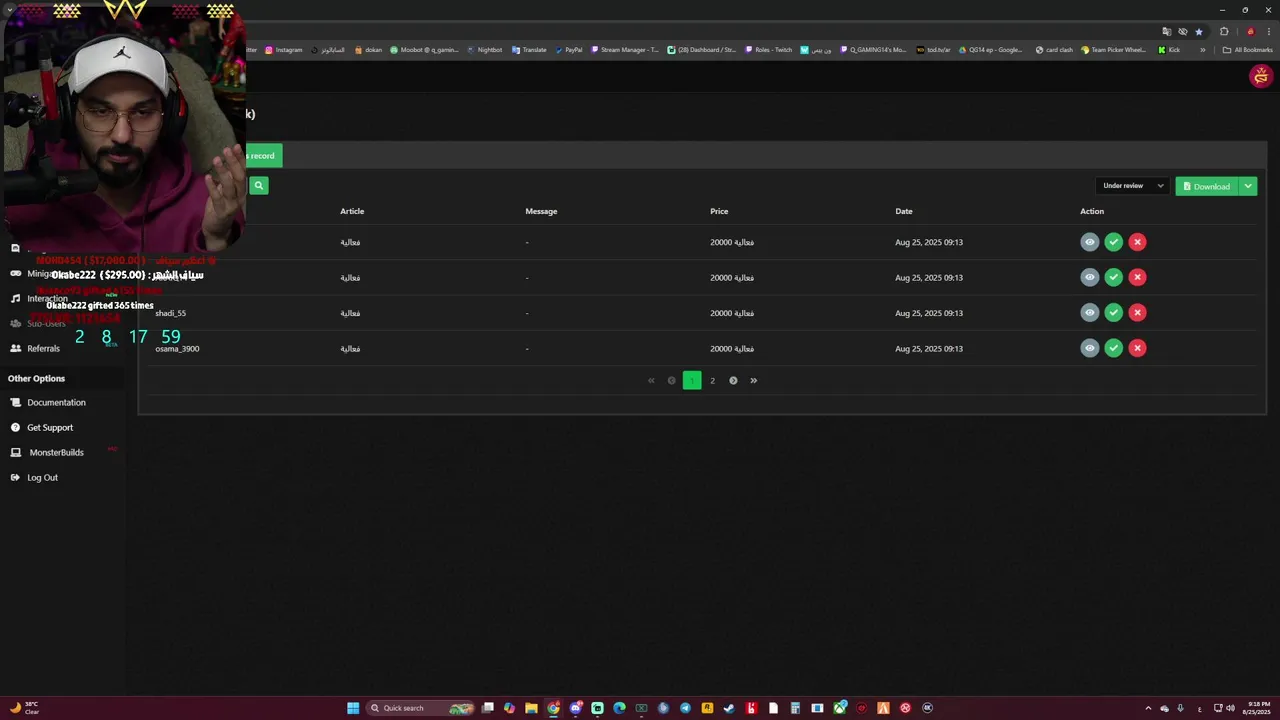Go to previous page arrow
Screen dimensions: 1280x720
pyautogui.click(x=671, y=380)
